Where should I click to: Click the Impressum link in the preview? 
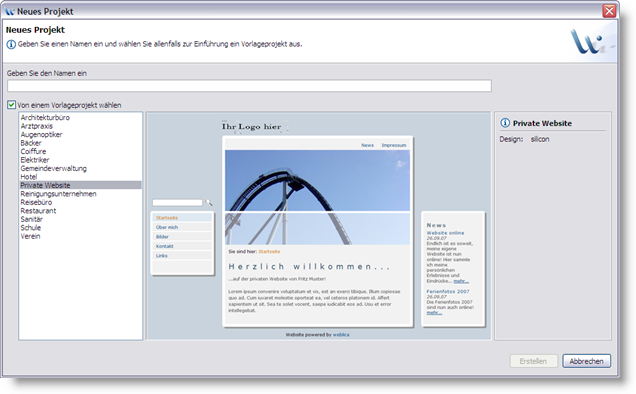click(393, 145)
